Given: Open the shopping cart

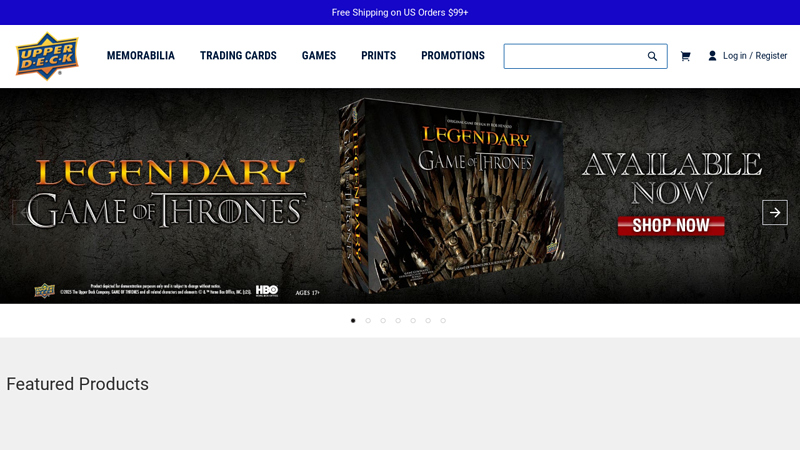Looking at the screenshot, I should pyautogui.click(x=685, y=56).
